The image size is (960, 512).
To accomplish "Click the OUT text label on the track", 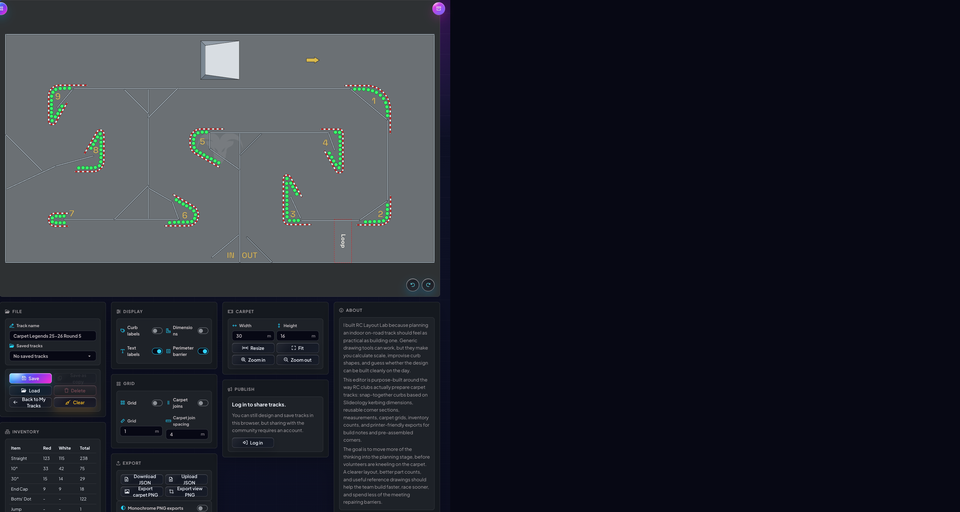I will pyautogui.click(x=249, y=255).
